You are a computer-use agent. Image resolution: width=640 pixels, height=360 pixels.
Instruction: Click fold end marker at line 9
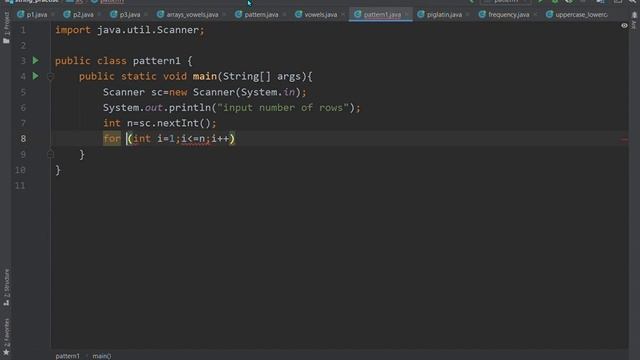pos(51,154)
